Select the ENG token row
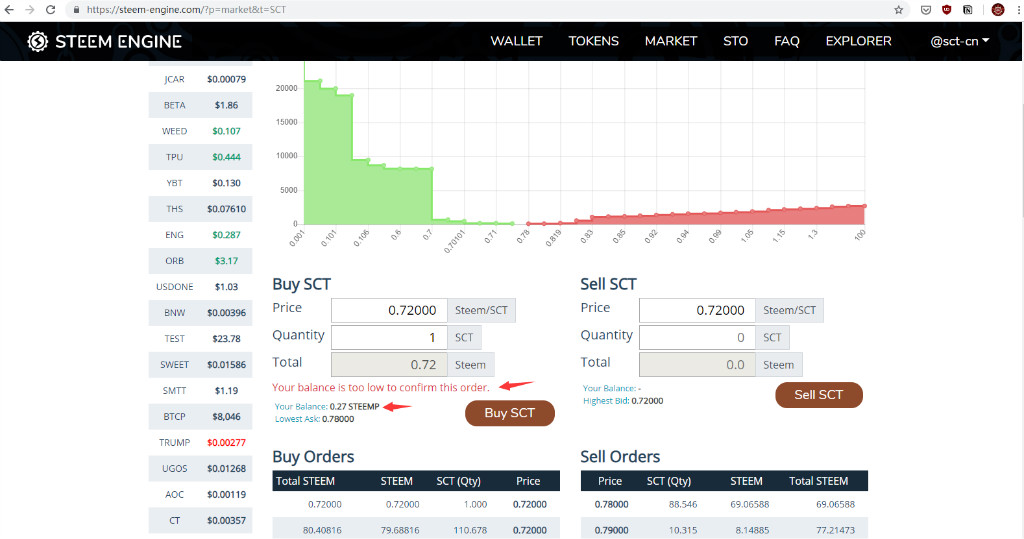 [x=200, y=235]
